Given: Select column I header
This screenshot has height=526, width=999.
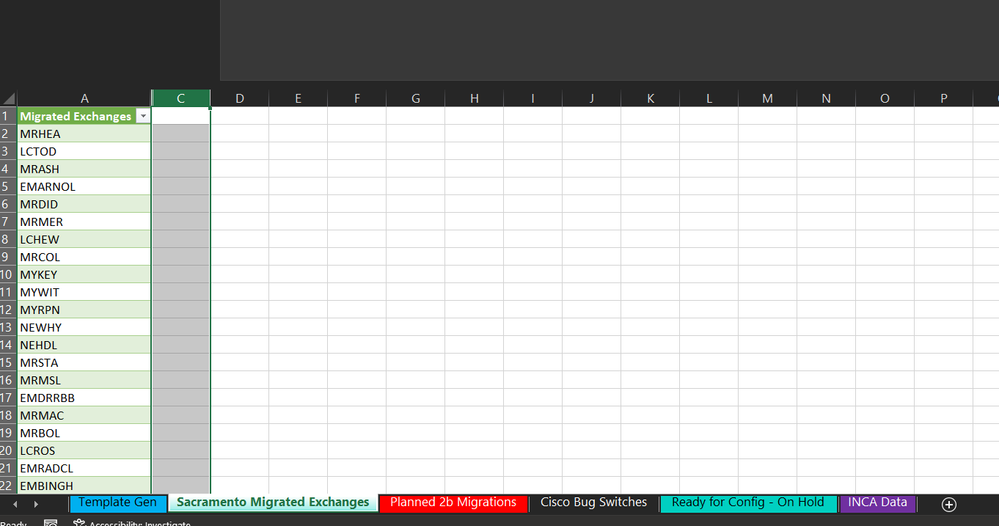Looking at the screenshot, I should 533,98.
